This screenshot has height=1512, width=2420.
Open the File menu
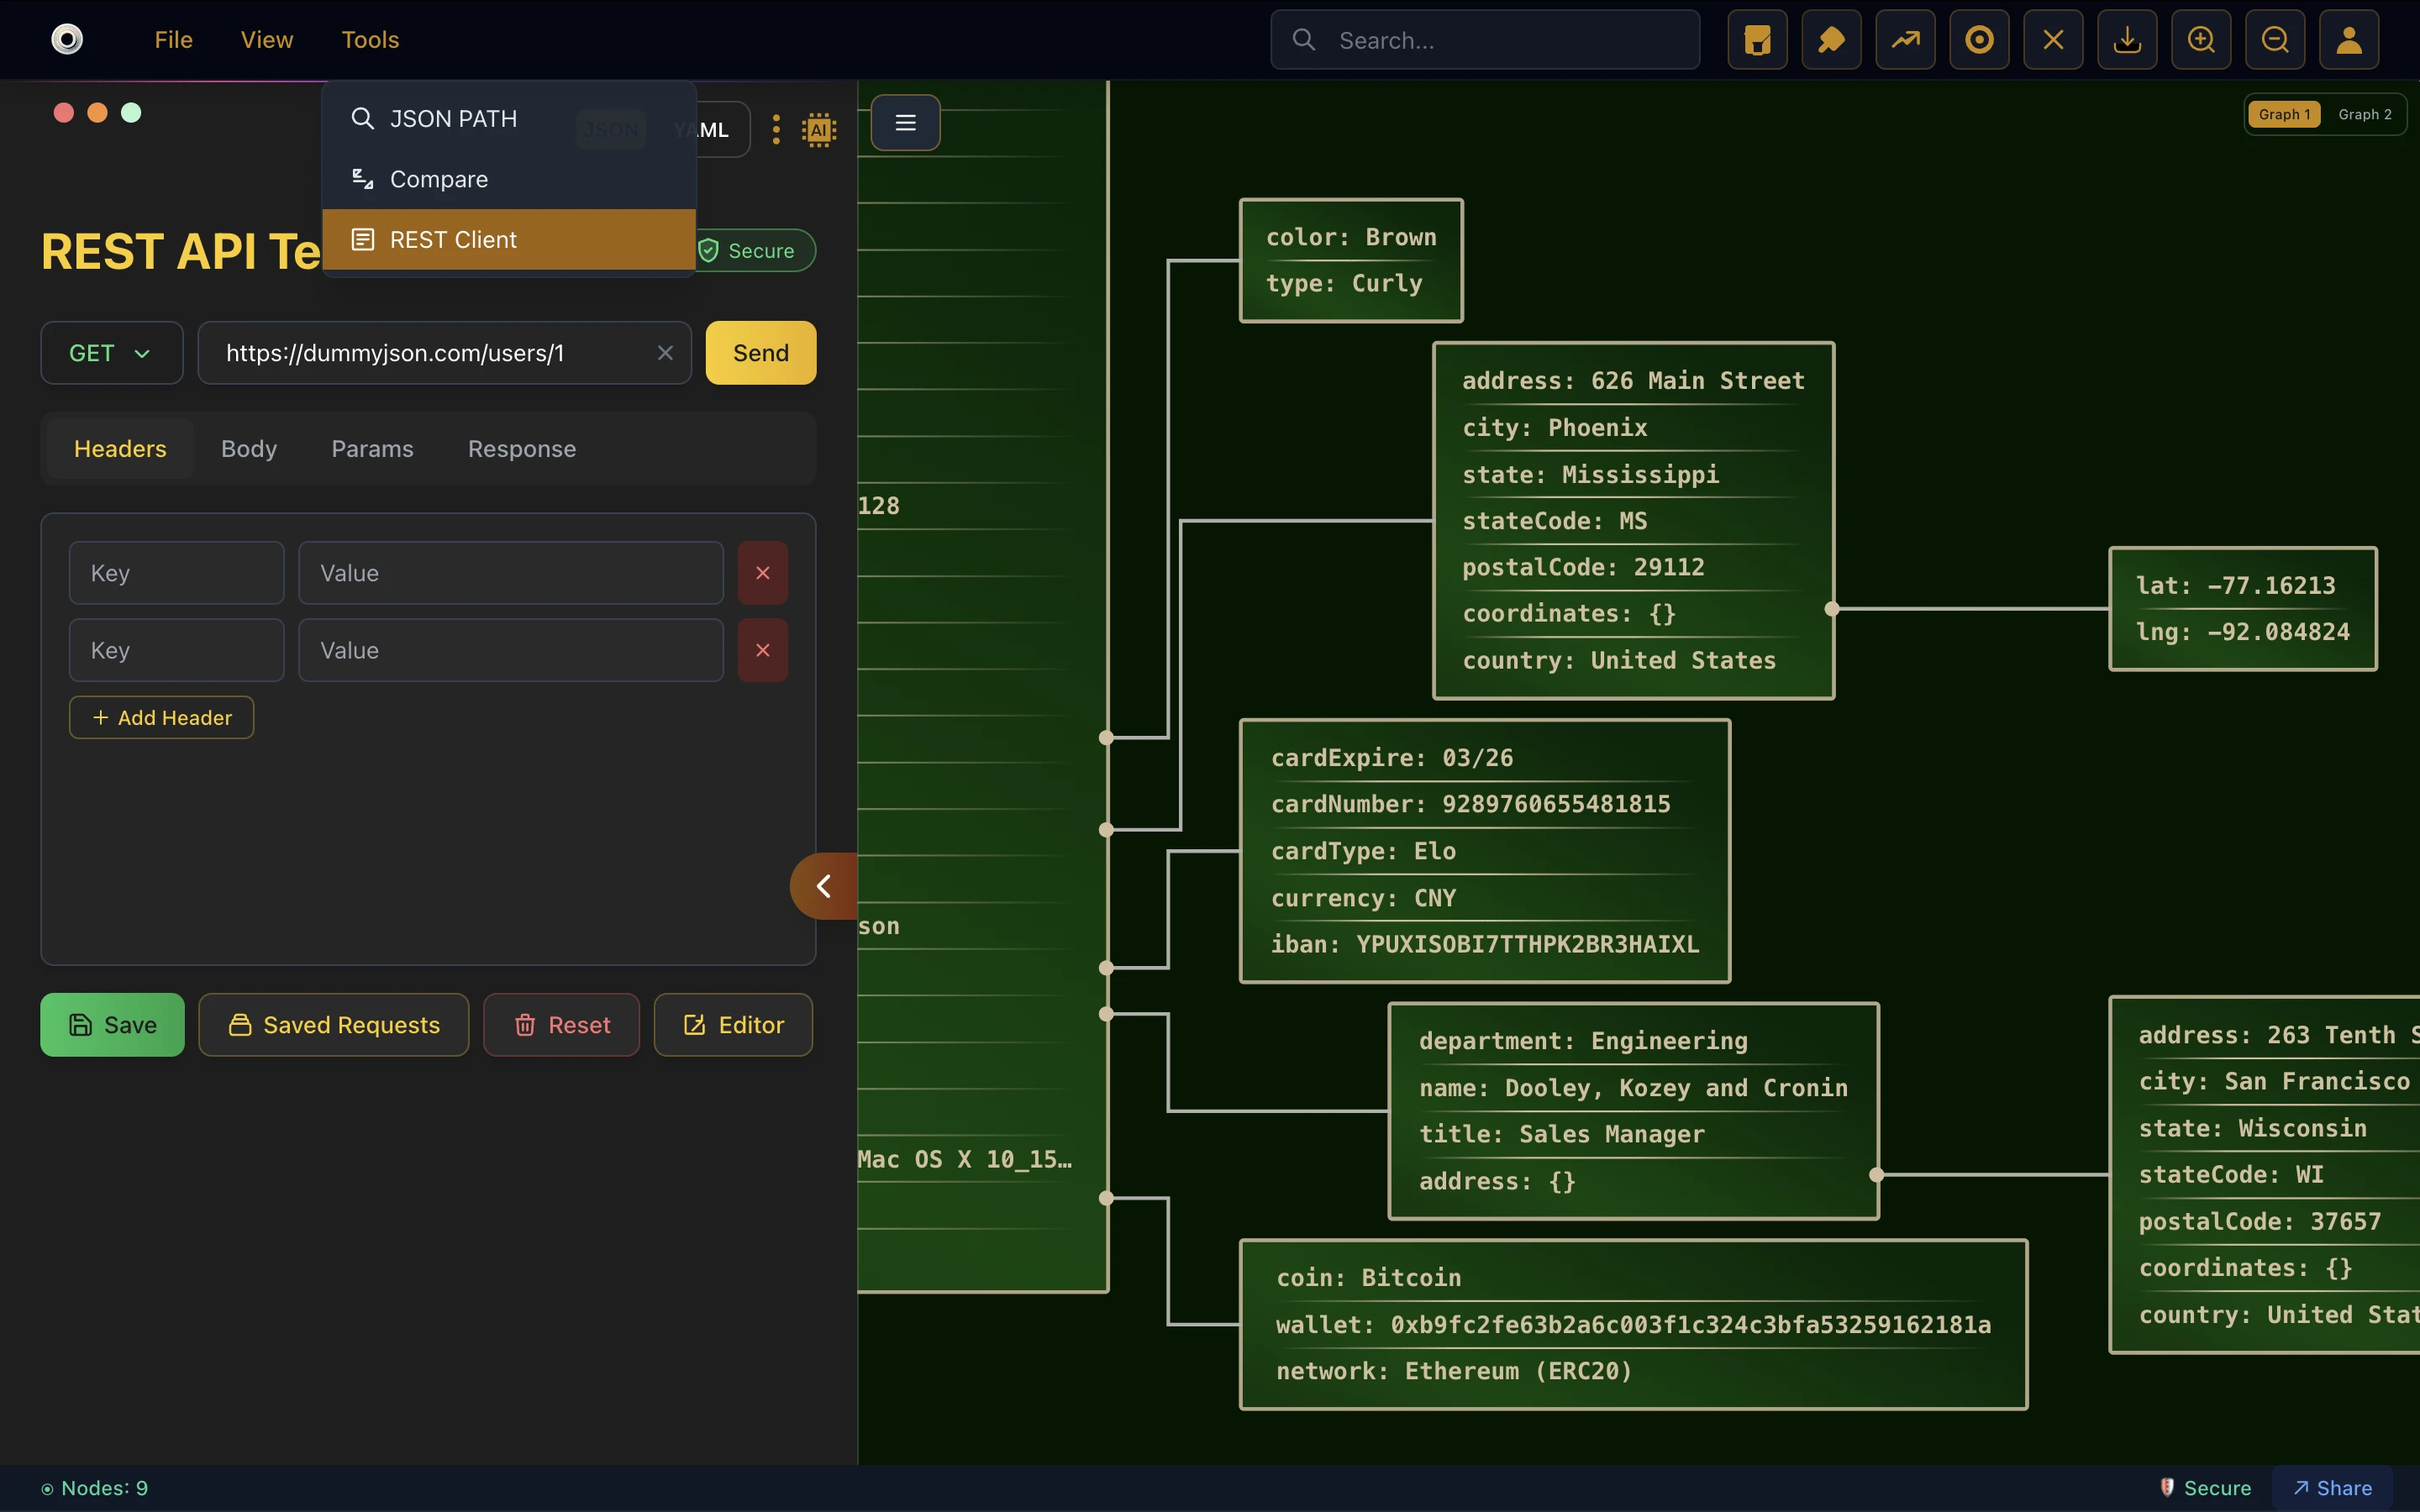173,40
